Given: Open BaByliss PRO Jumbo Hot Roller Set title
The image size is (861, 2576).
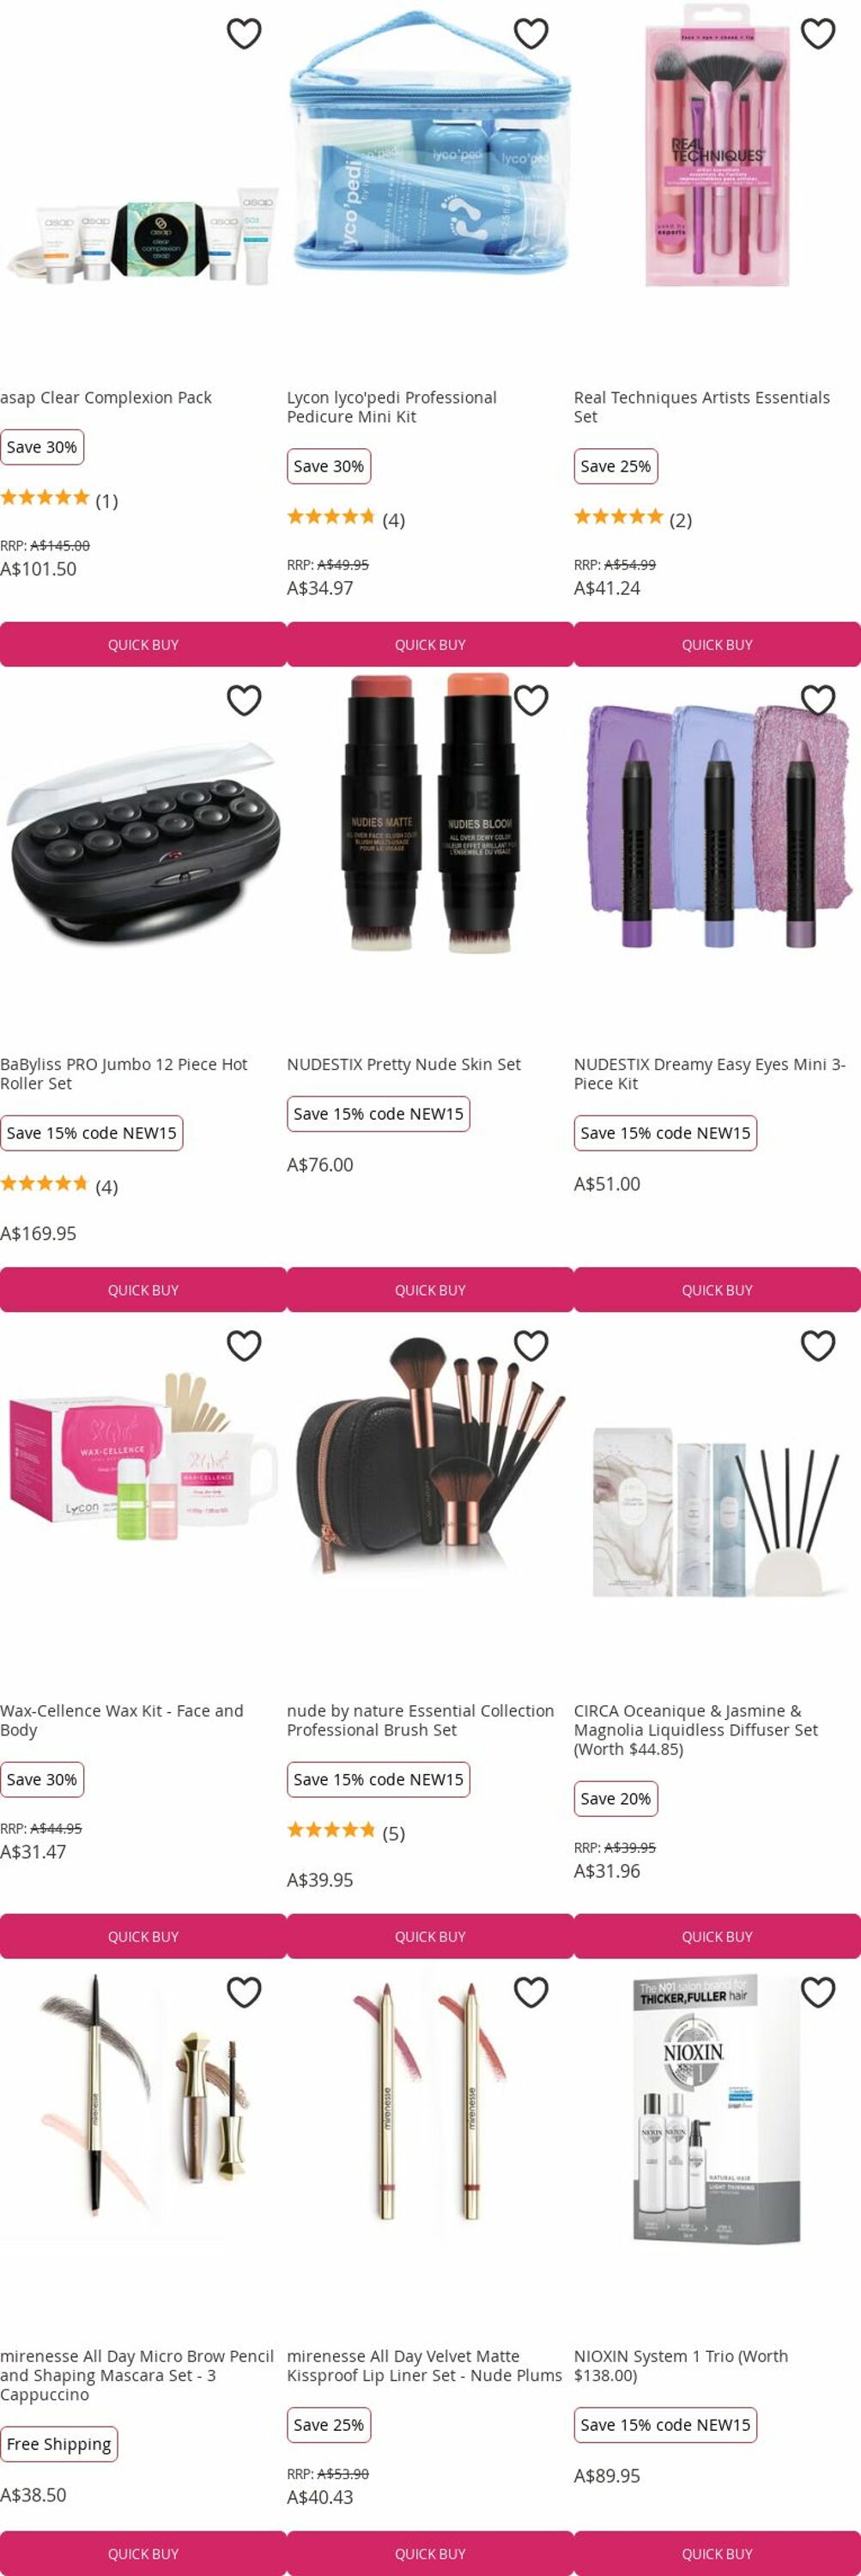Looking at the screenshot, I should 124,1074.
